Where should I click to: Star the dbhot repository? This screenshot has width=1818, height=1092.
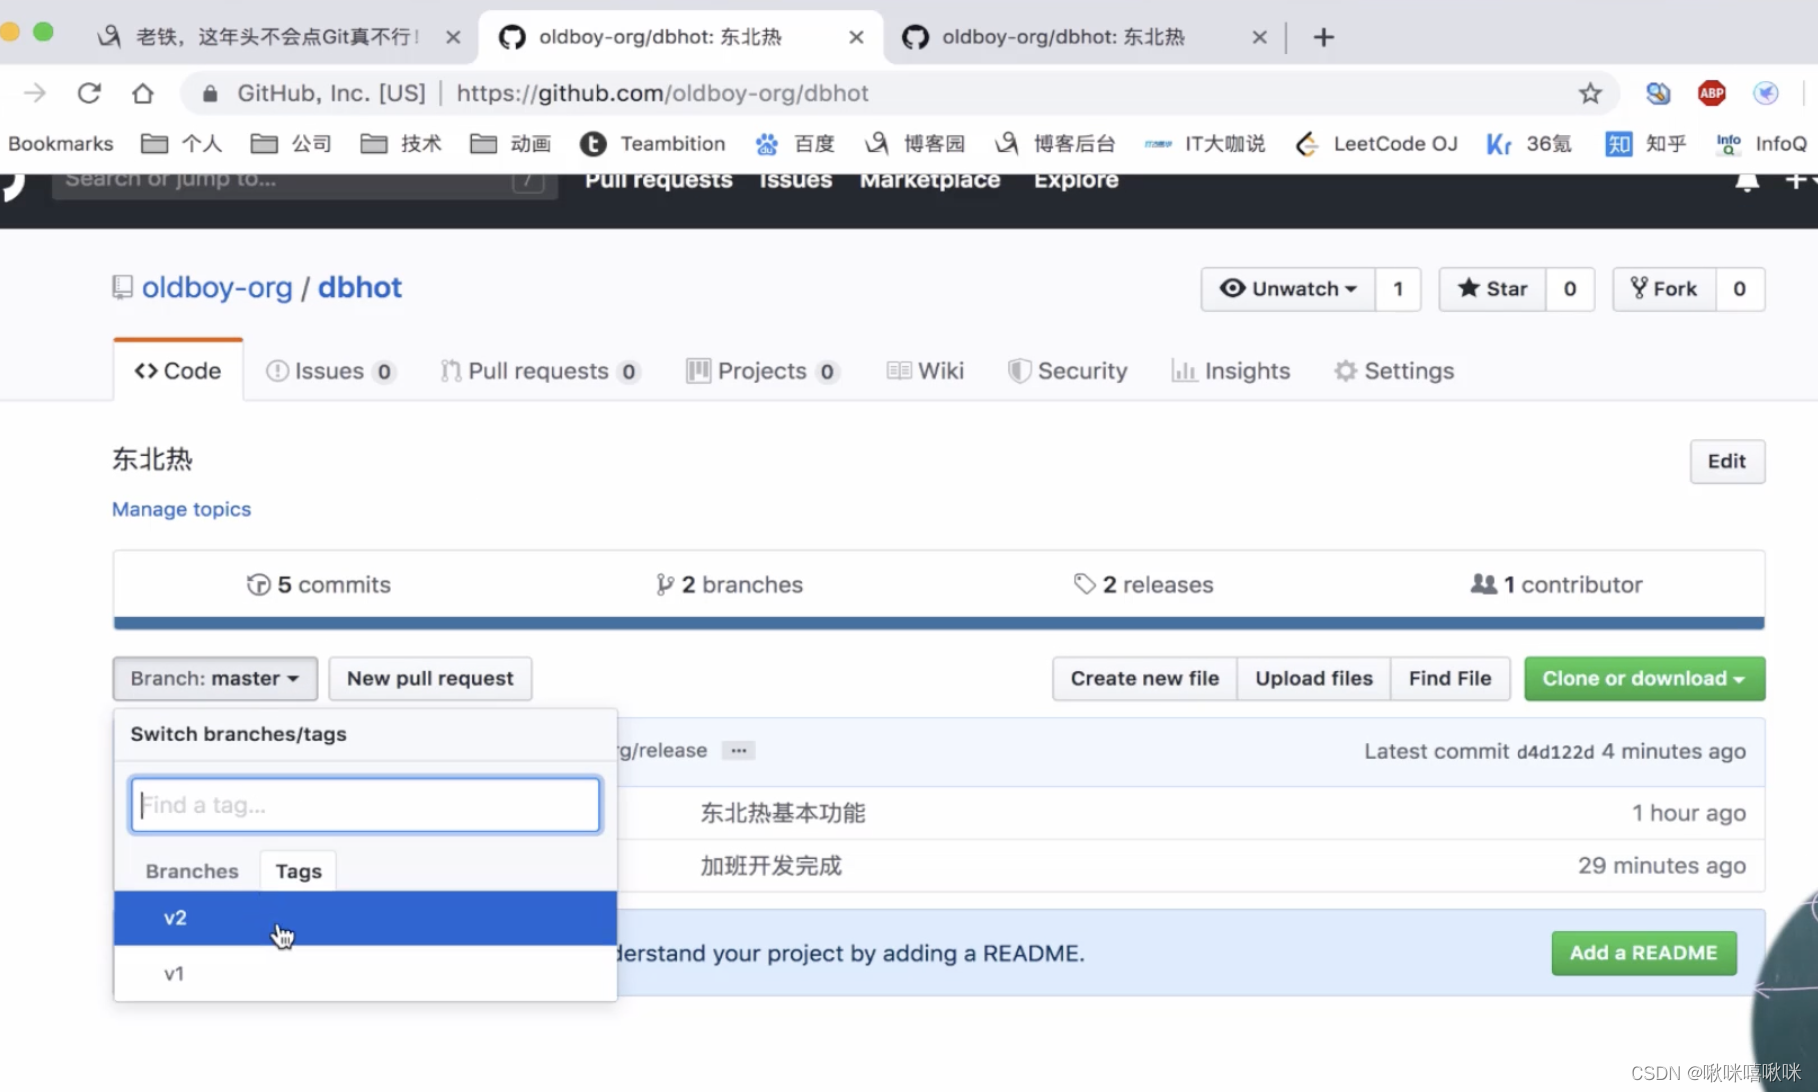(x=1492, y=289)
